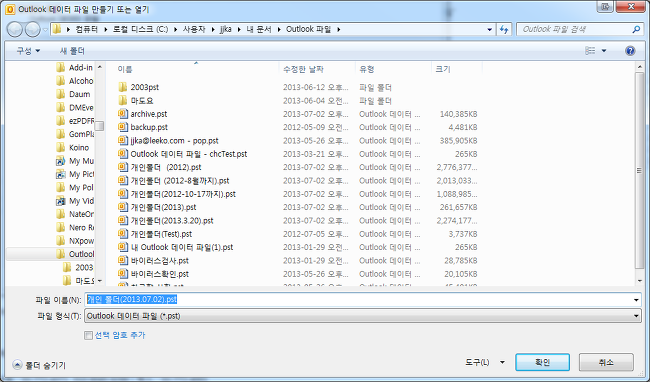Click icon of 바이러스검사.pst
Image resolution: width=650 pixels, height=382 pixels.
[123, 260]
